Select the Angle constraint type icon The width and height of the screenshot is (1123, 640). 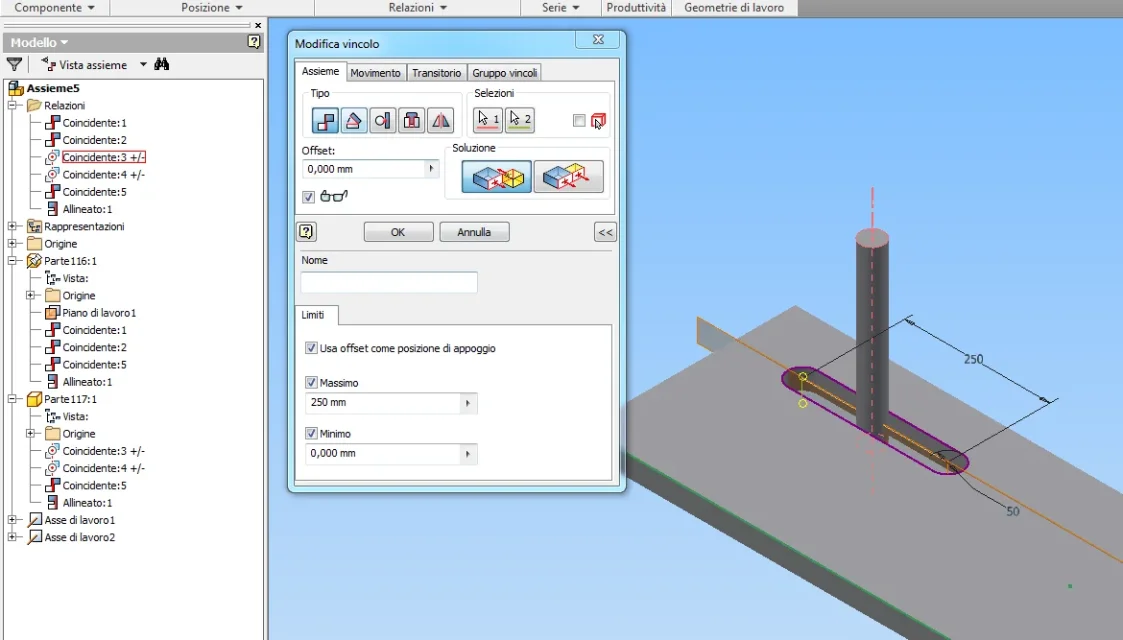(354, 120)
